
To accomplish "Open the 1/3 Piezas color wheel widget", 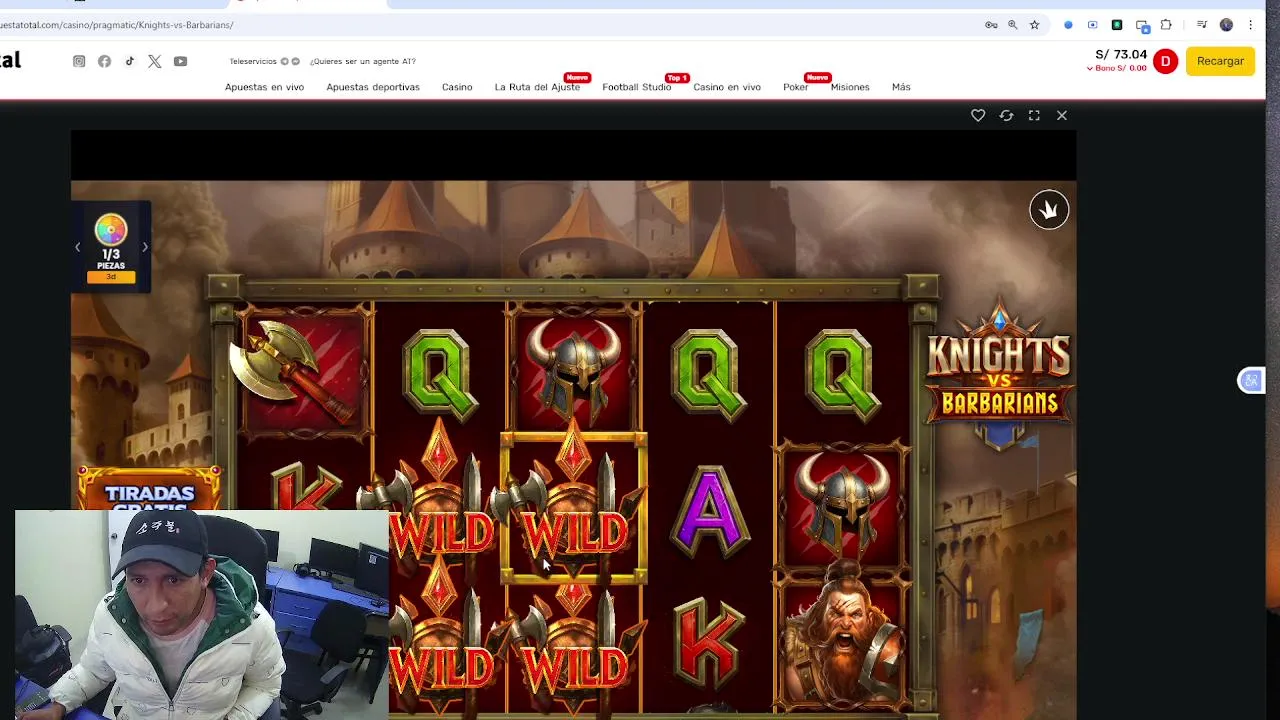I will pos(111,246).
